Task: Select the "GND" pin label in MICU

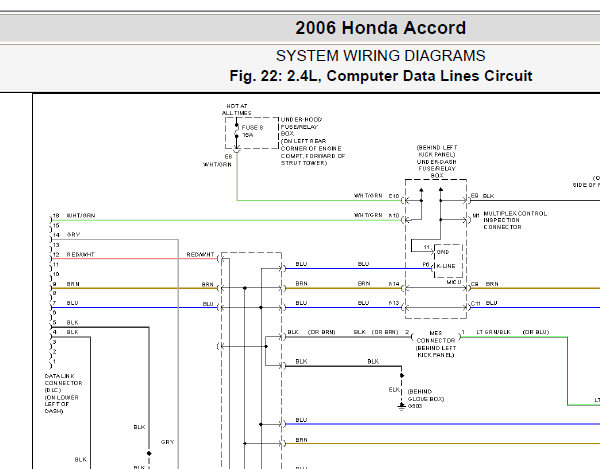Action: (x=443, y=252)
